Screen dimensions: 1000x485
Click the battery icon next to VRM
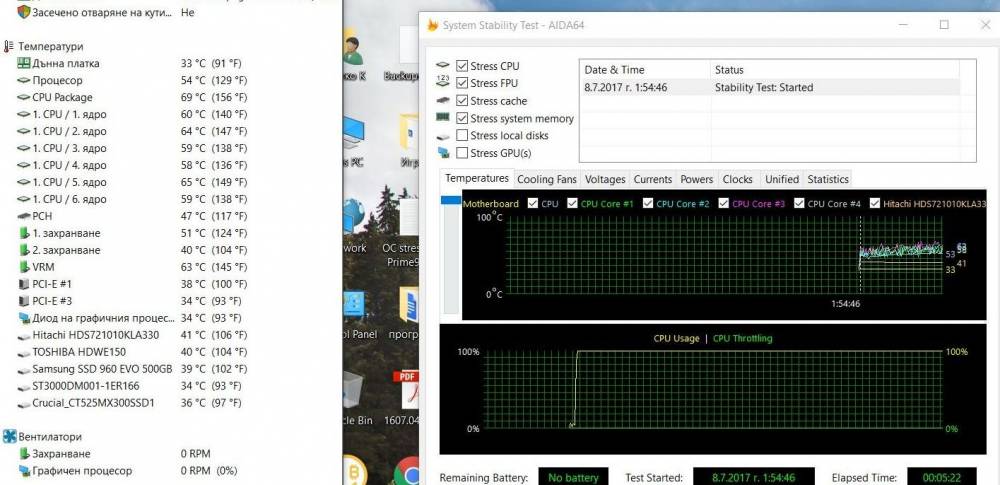pos(24,267)
